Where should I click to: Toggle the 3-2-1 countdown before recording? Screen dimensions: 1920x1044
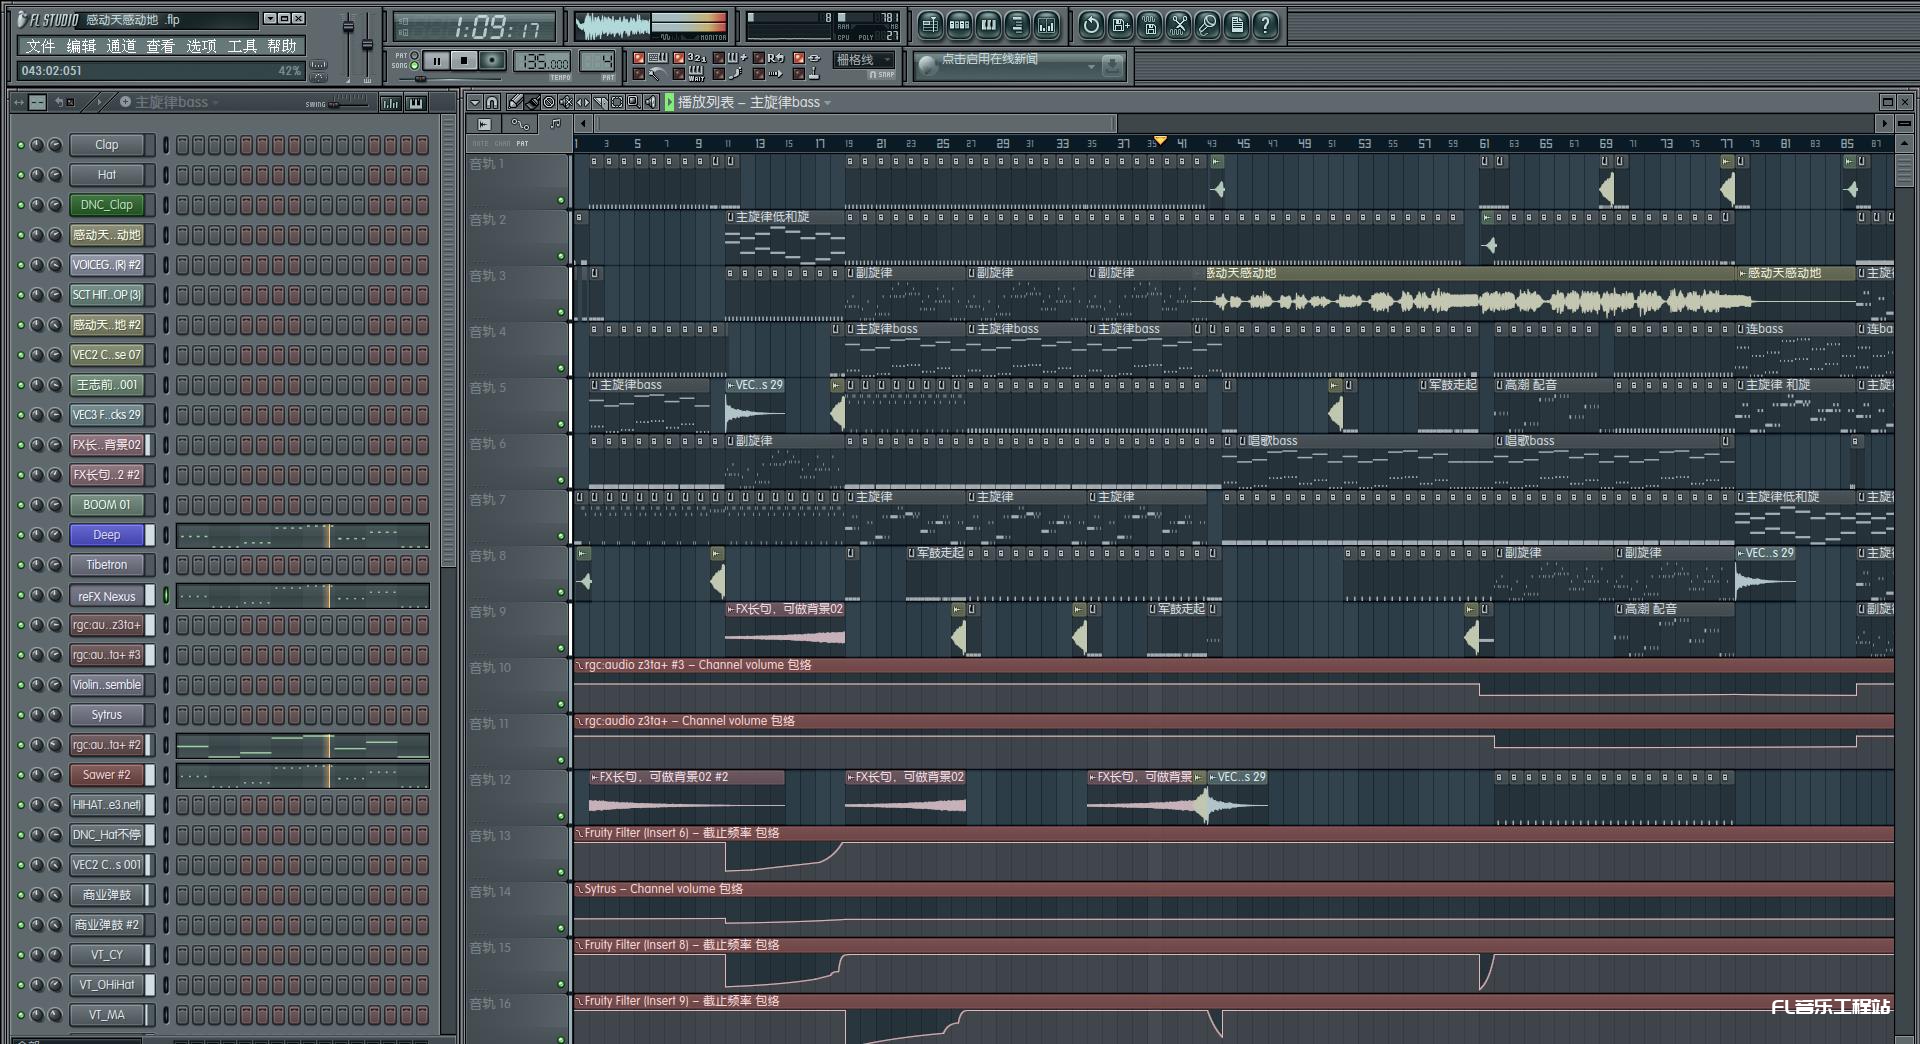click(x=679, y=58)
